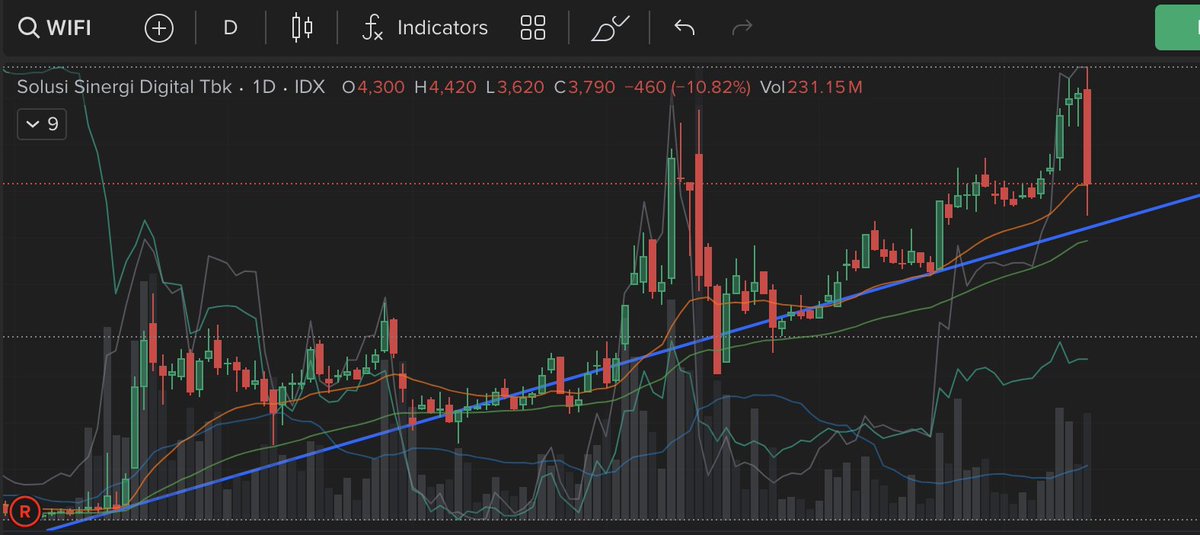
Task: Click the low value L3,620
Action: pos(515,87)
